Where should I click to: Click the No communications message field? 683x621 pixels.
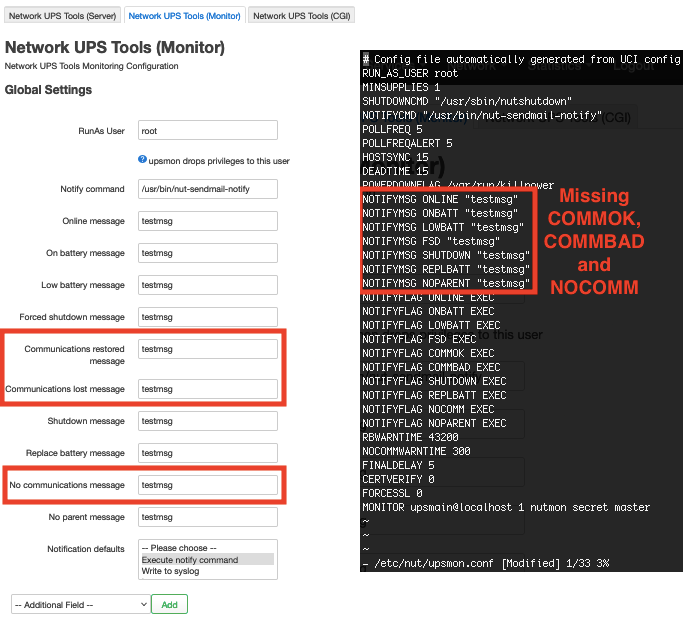click(x=208, y=485)
